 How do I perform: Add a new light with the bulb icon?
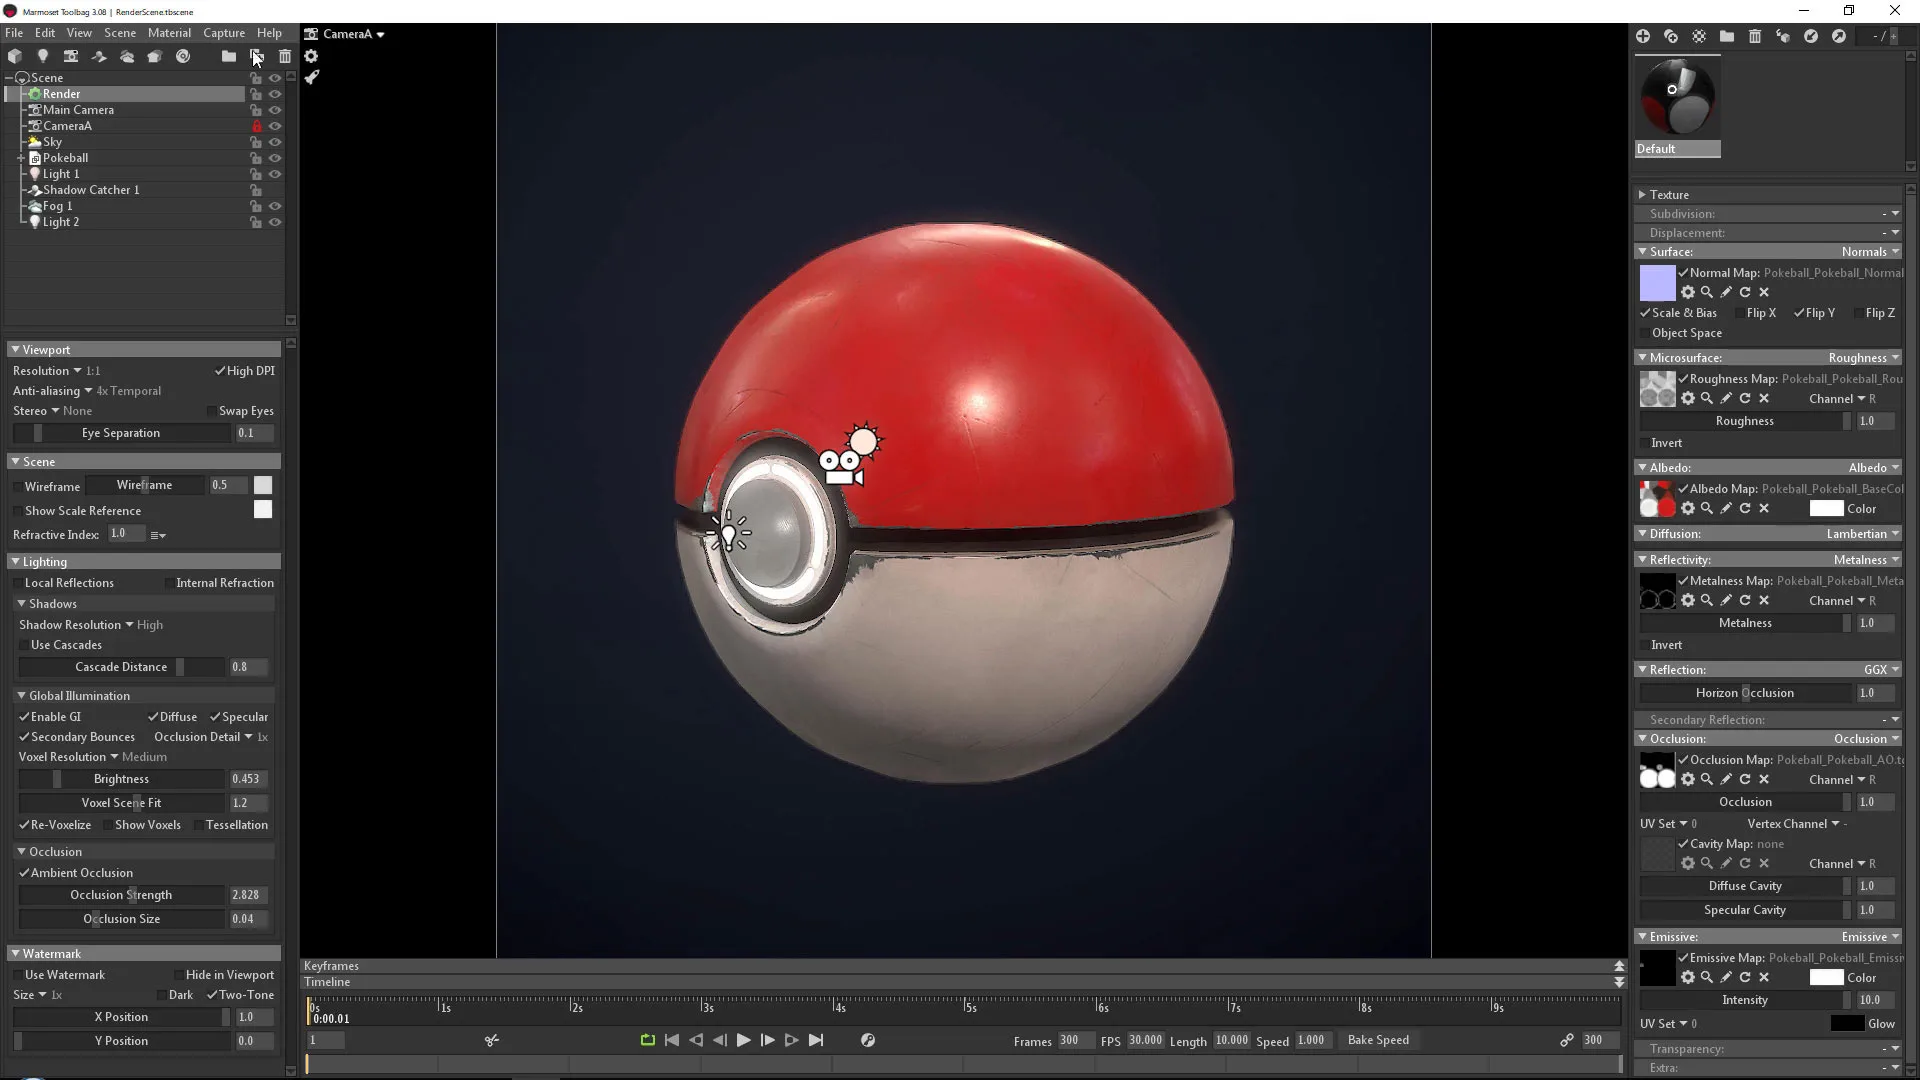[43, 56]
